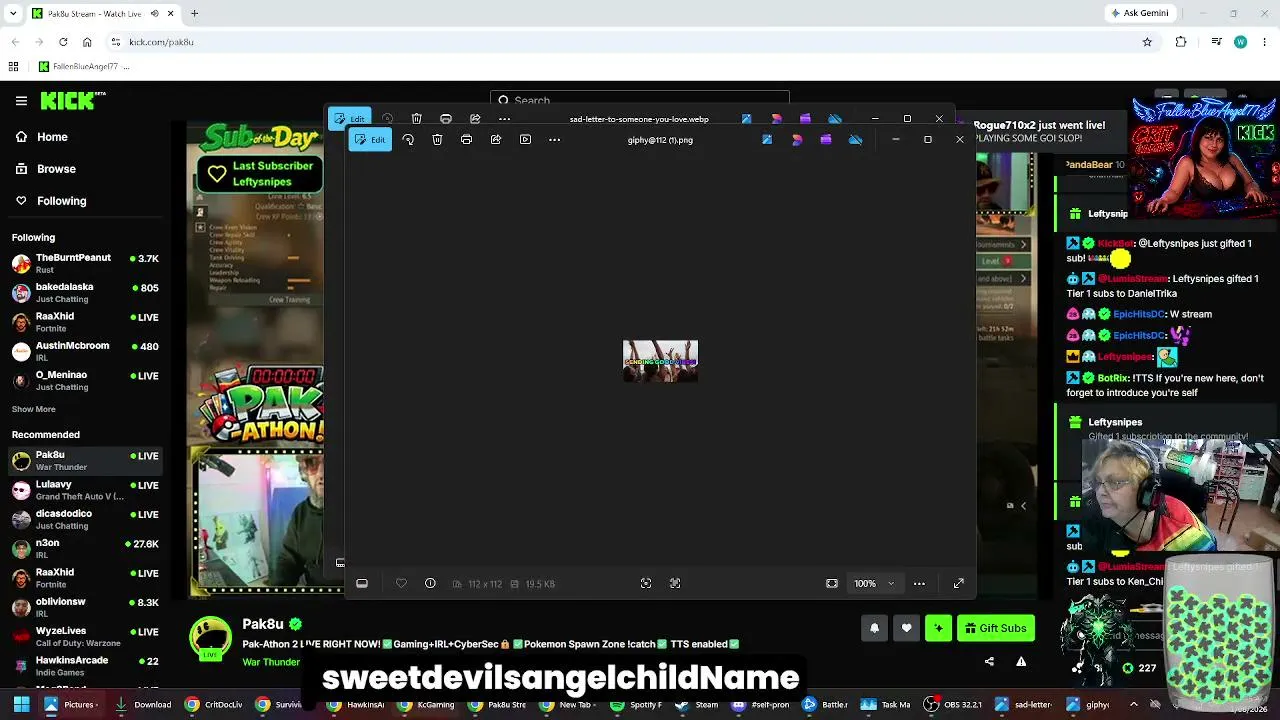Delete the sad-letter image in back window

pyautogui.click(x=416, y=119)
